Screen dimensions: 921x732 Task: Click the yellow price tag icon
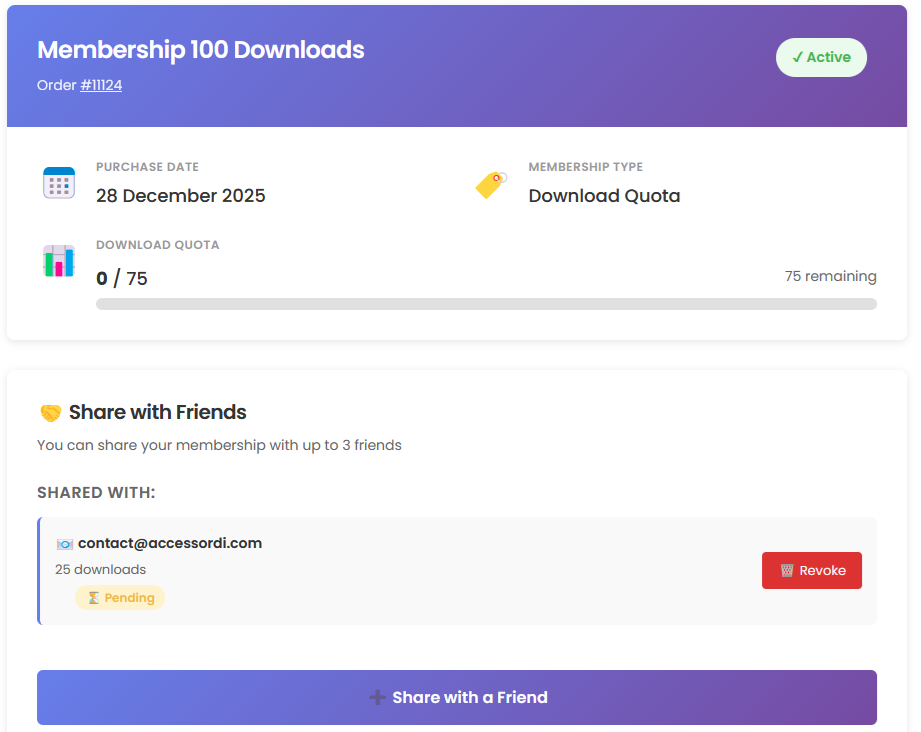490,184
